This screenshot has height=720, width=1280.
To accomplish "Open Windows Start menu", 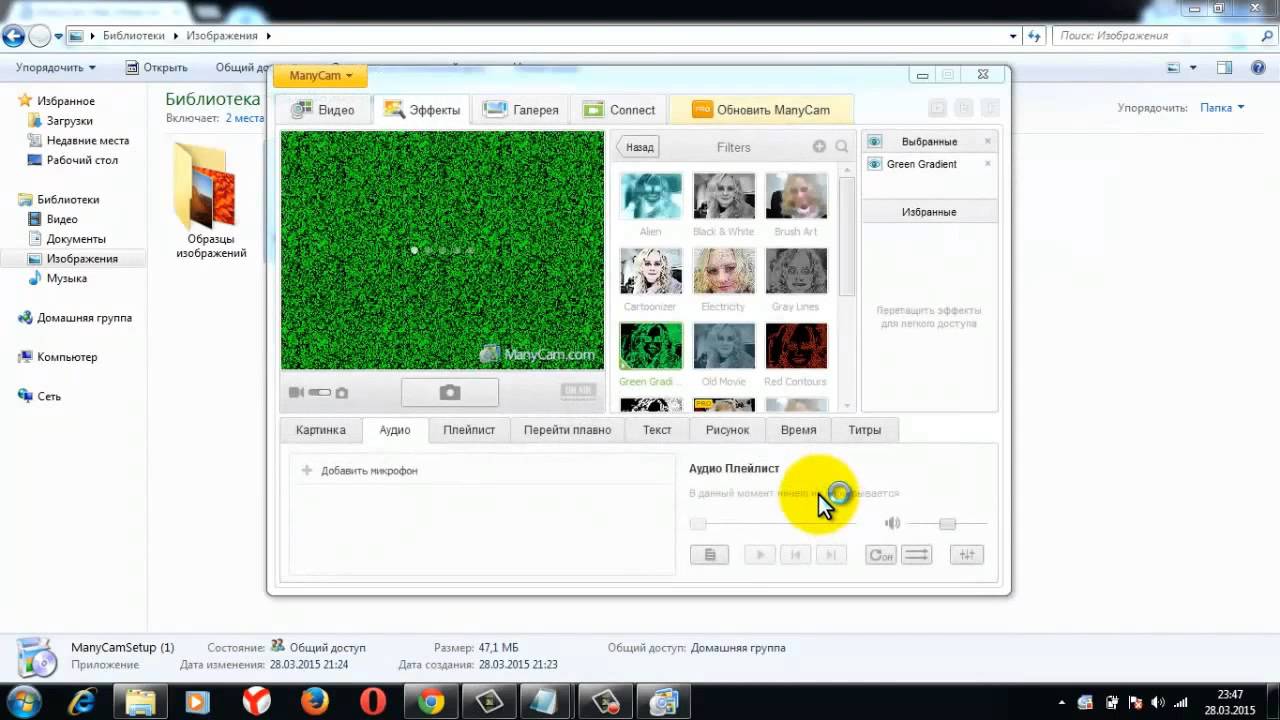I will (x=24, y=701).
